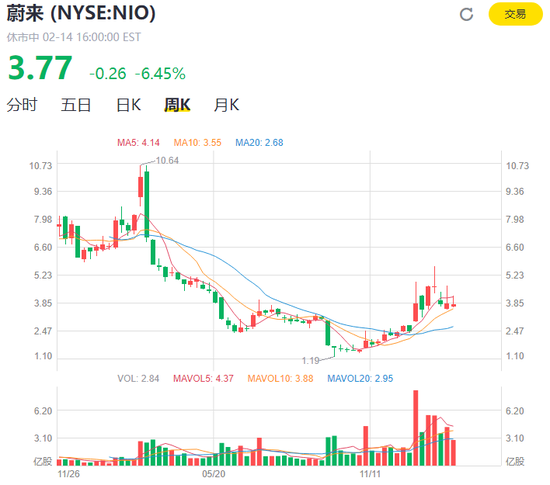Screen dimensions: 550x485
Task: Switch to the 五日 chart tab
Action: pos(76,105)
